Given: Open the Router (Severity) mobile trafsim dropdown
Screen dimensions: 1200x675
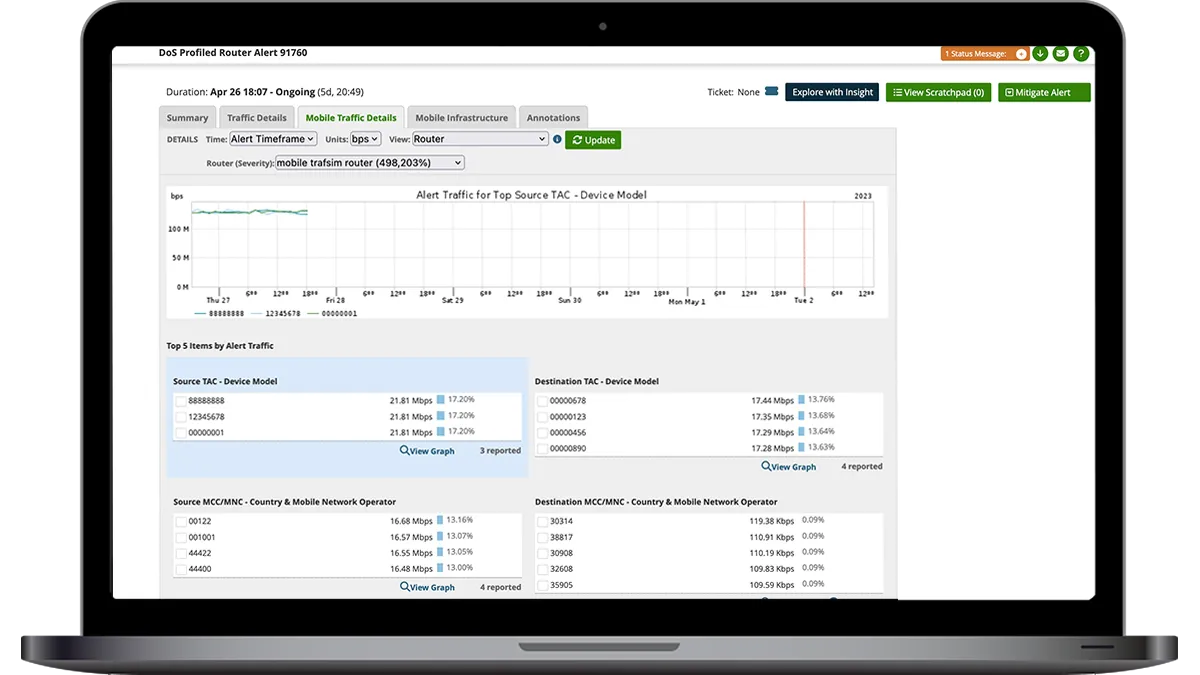Looking at the screenshot, I should [370, 162].
